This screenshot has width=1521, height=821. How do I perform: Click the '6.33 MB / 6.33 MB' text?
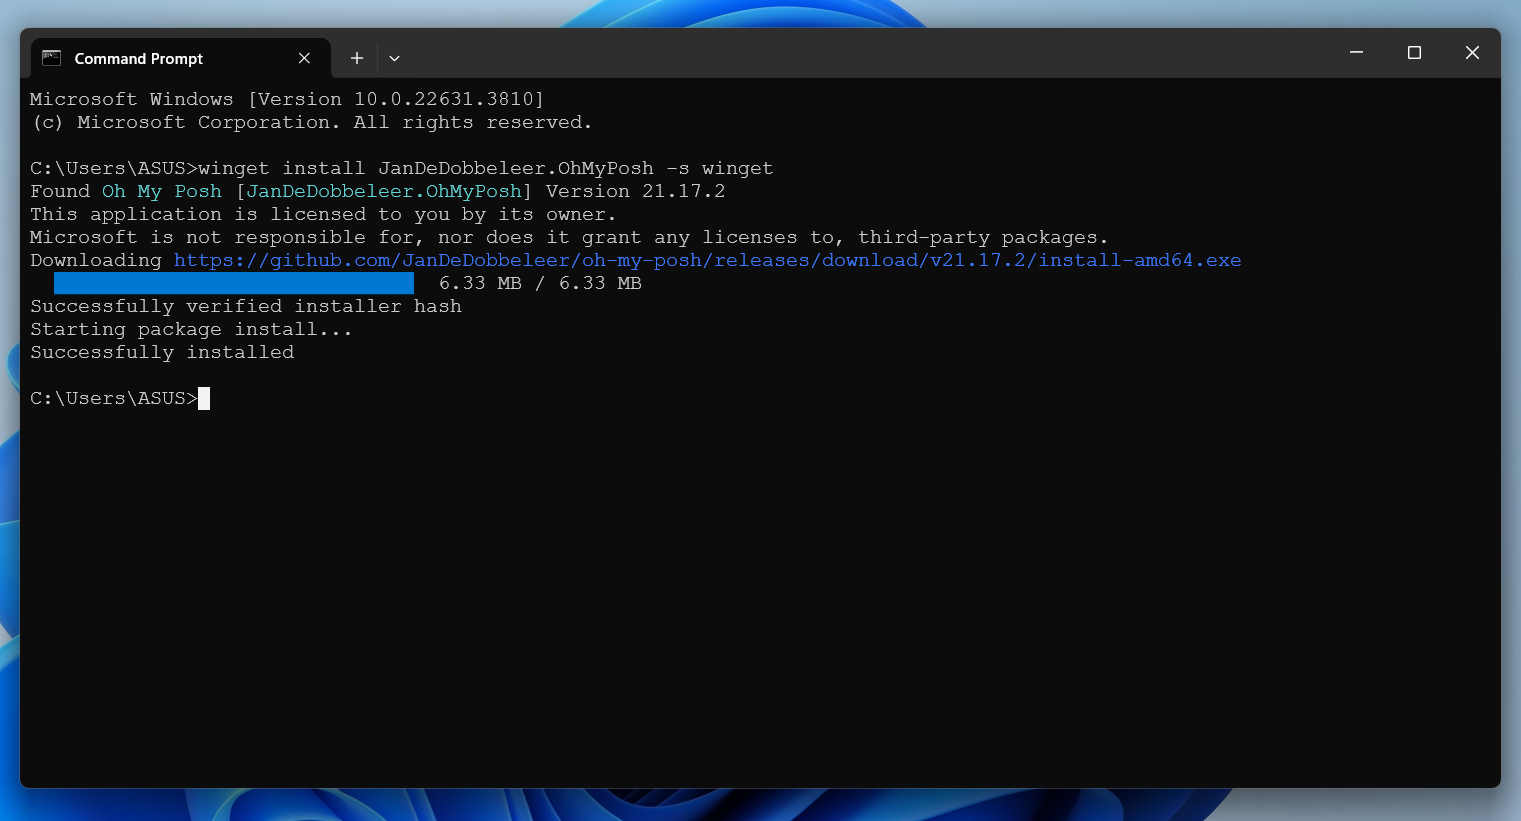tap(540, 283)
